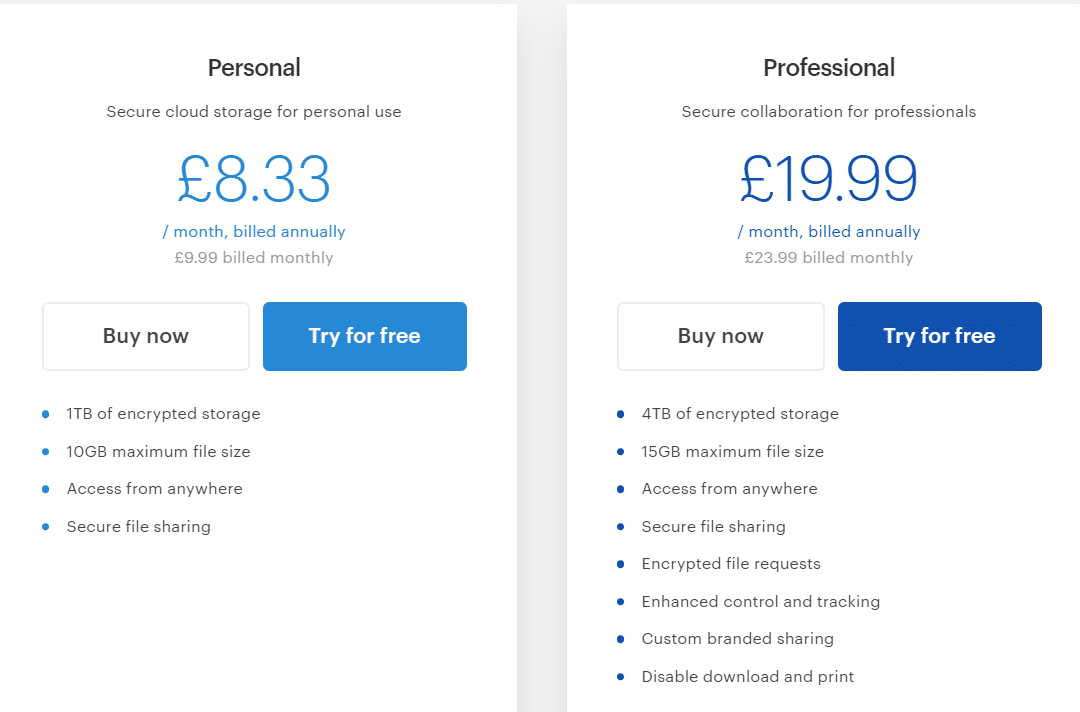
Task: Click Custom branded sharing feature
Action: coord(737,639)
